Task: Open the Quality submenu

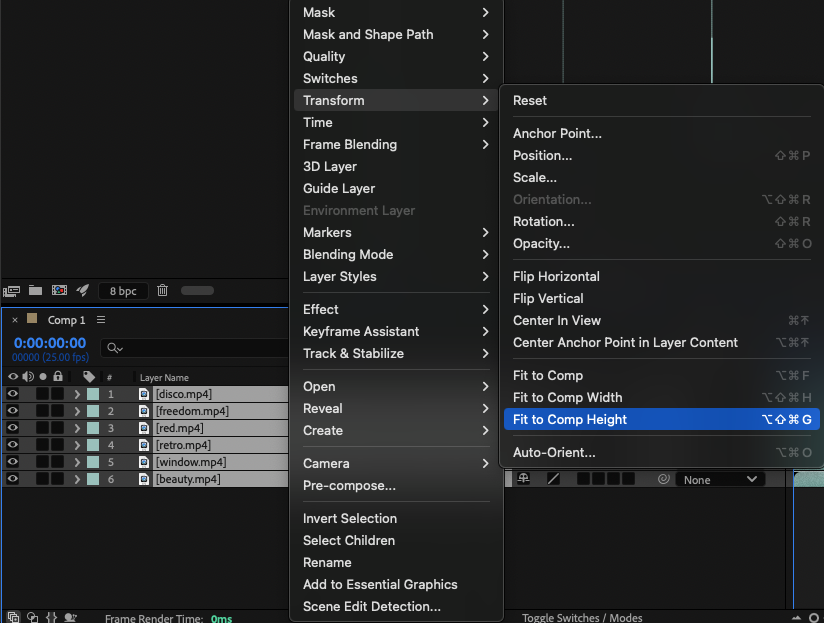Action: click(x=396, y=56)
